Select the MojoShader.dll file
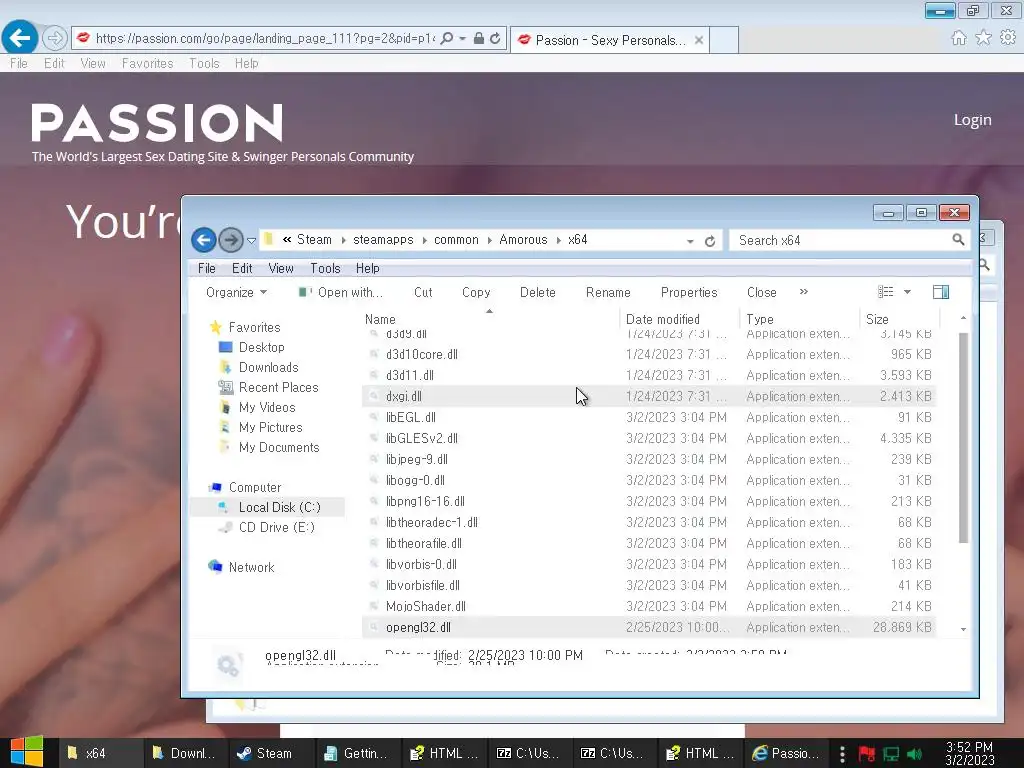 click(x=425, y=607)
